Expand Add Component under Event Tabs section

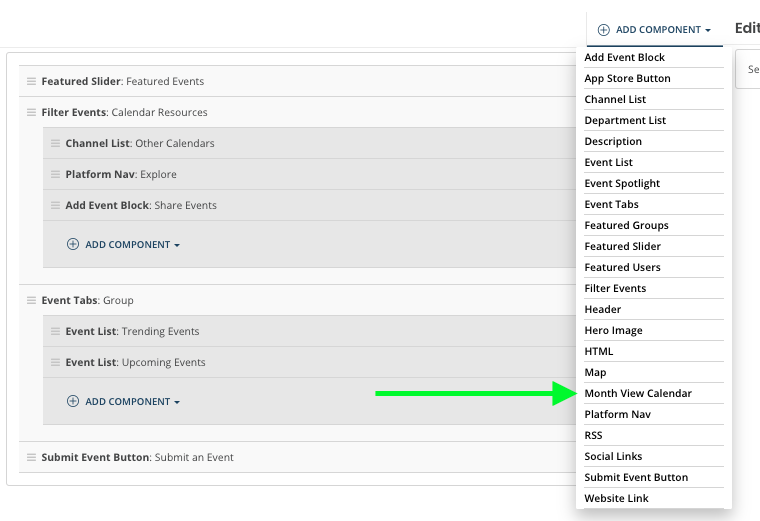(123, 401)
